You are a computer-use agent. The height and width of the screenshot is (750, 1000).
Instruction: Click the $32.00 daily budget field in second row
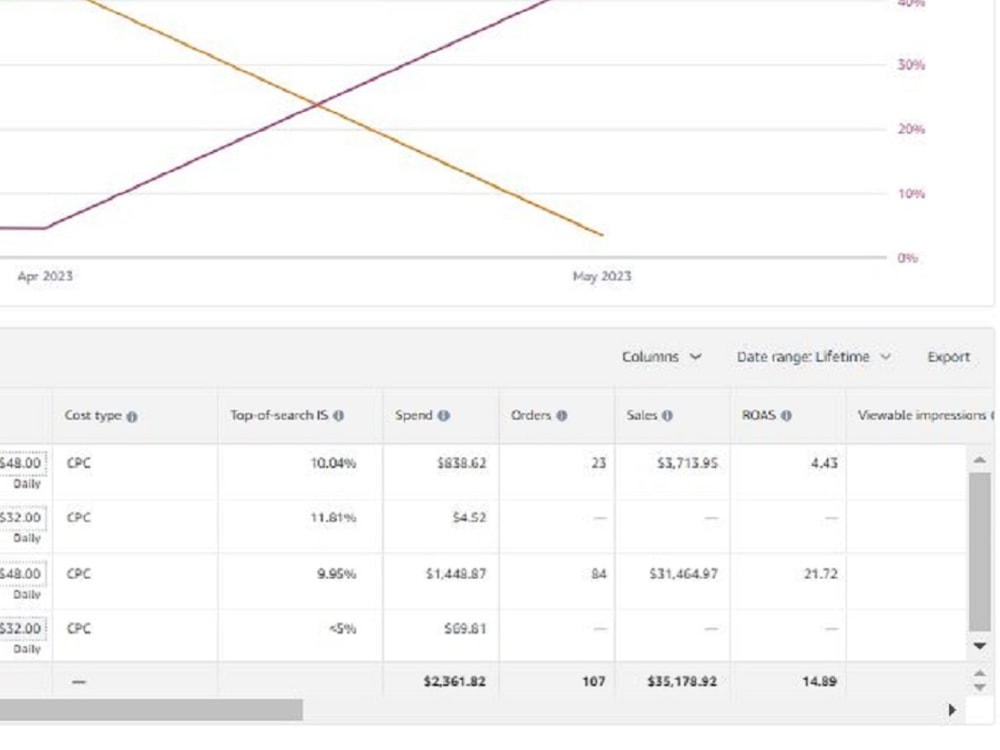tap(22, 517)
